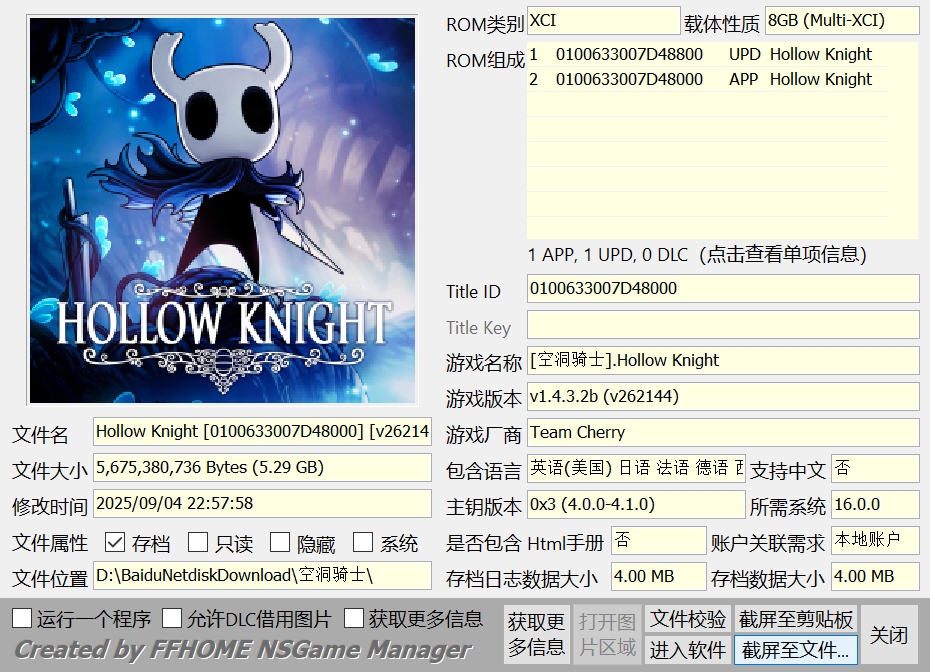Click the 关闭 button
The height and width of the screenshot is (672, 930).
click(x=888, y=635)
